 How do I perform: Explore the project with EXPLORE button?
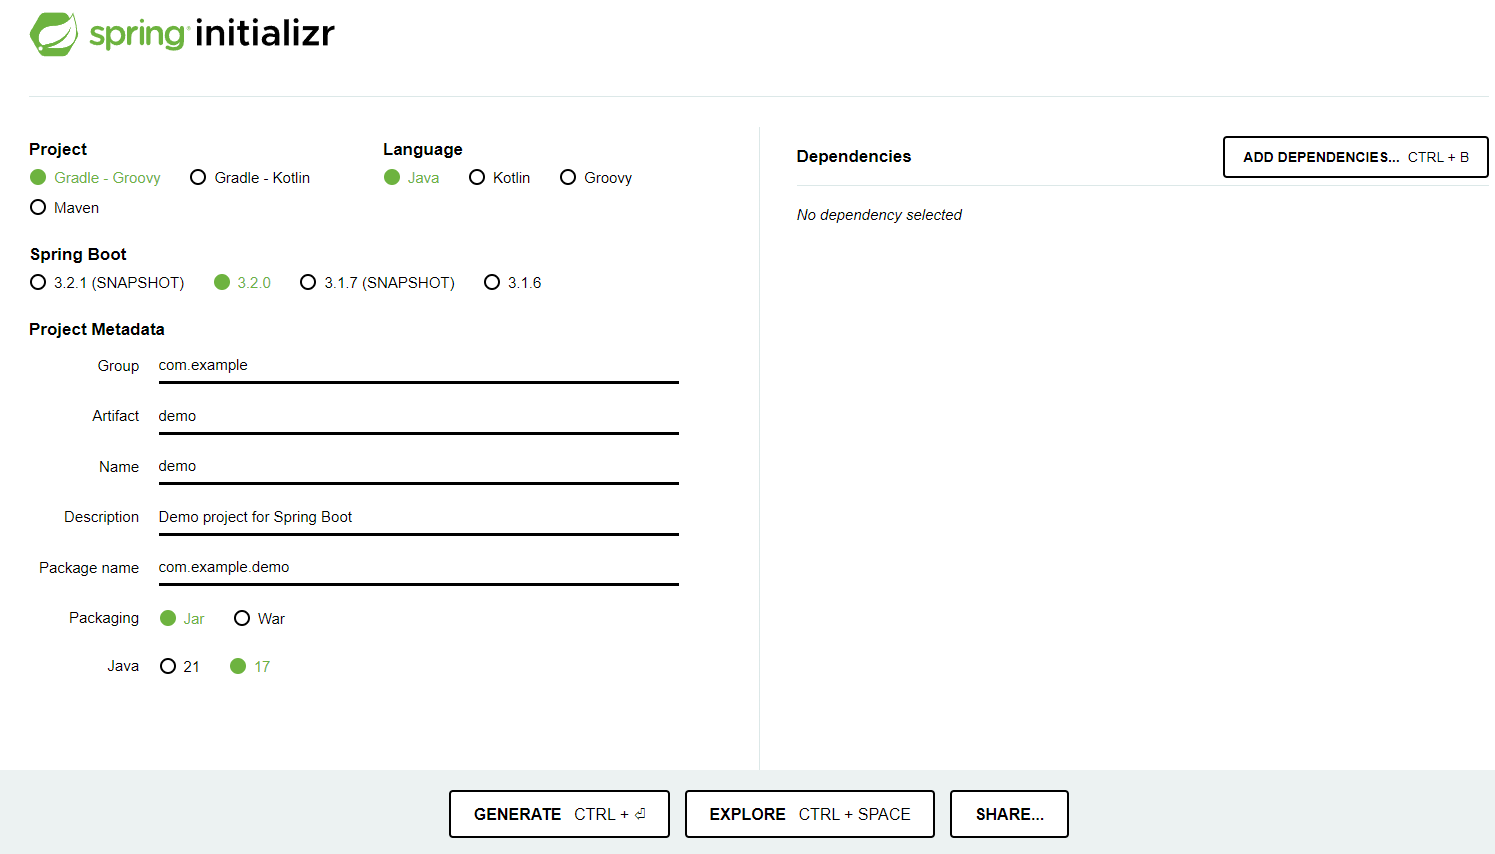tap(810, 814)
